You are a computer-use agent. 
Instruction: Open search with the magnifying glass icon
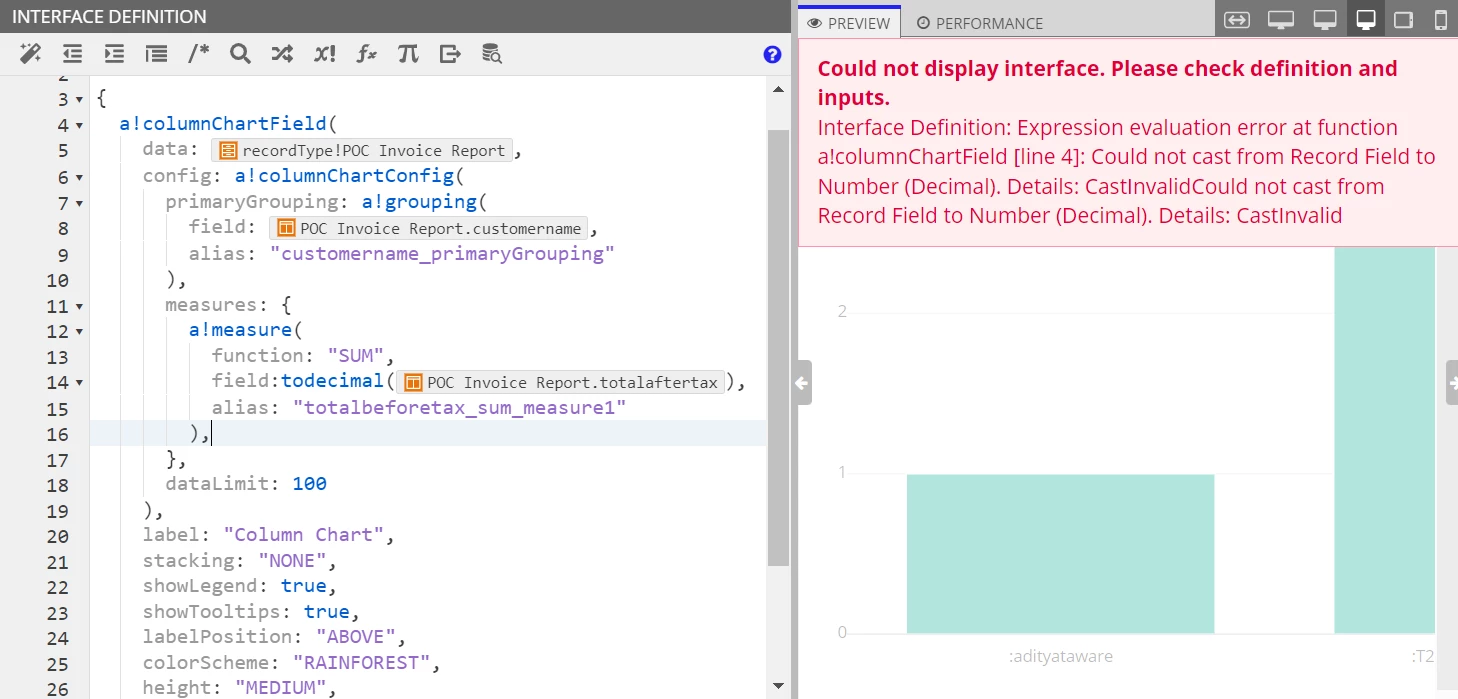point(240,54)
